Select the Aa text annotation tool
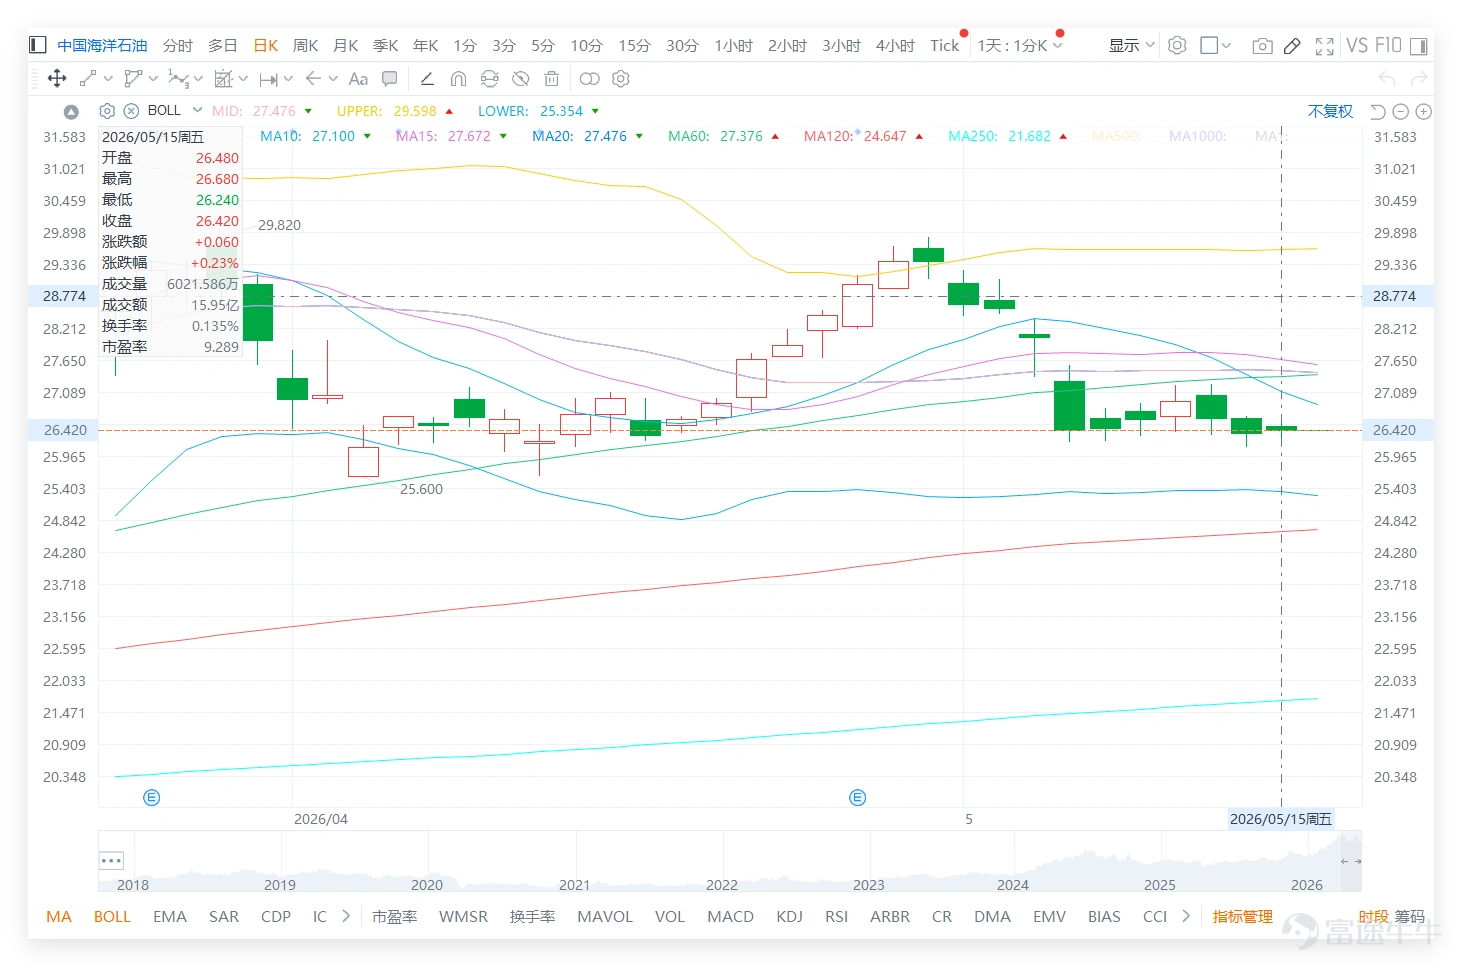The height and width of the screenshot is (968, 1462). pyautogui.click(x=358, y=79)
